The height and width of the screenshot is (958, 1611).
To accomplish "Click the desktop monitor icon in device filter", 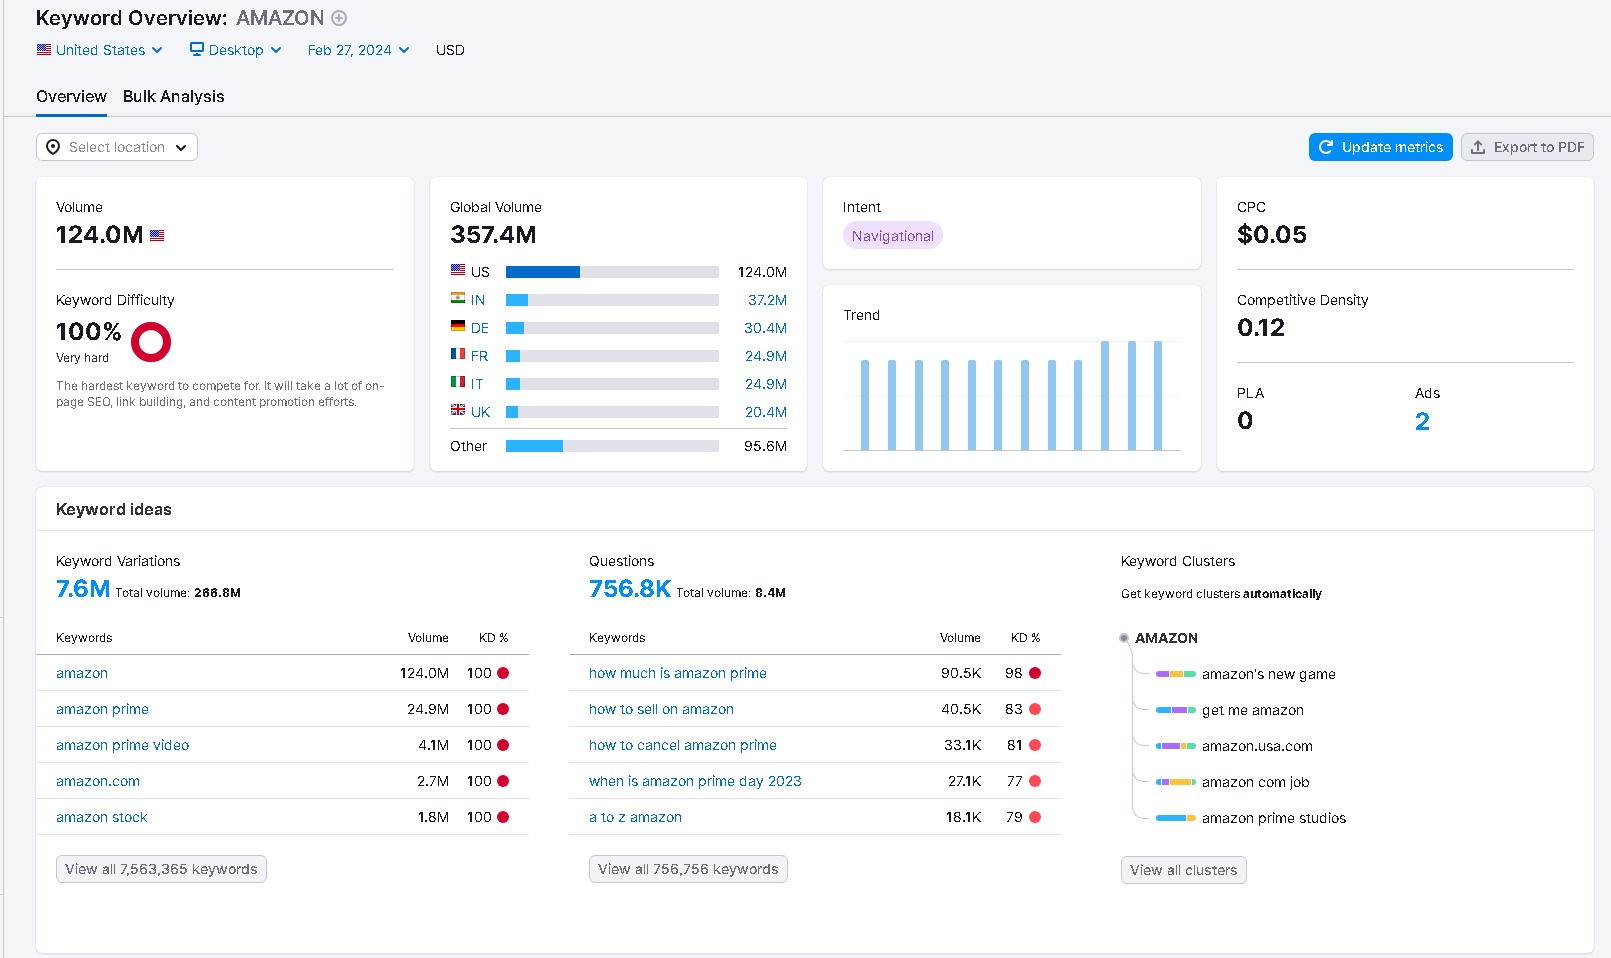I will [x=197, y=49].
